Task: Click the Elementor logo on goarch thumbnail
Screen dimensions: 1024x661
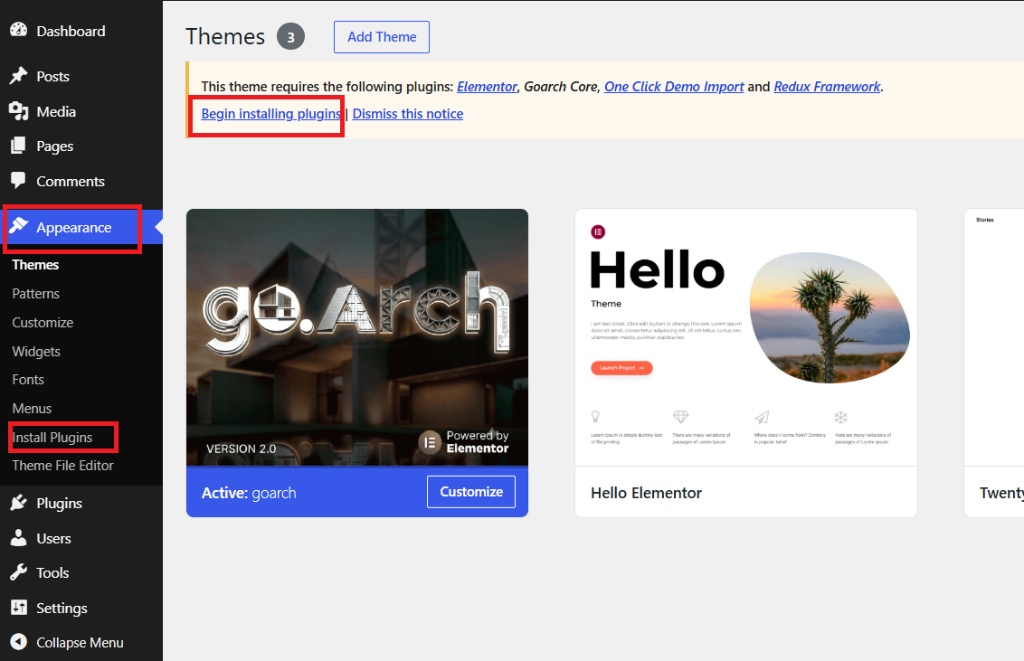Action: [x=430, y=442]
